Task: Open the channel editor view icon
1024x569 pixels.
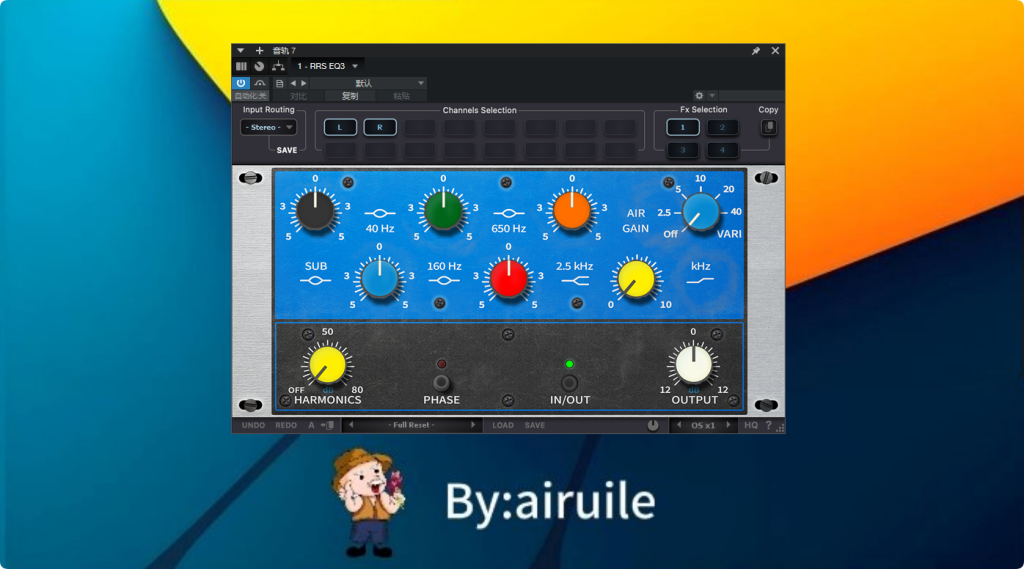Action: 241,66
